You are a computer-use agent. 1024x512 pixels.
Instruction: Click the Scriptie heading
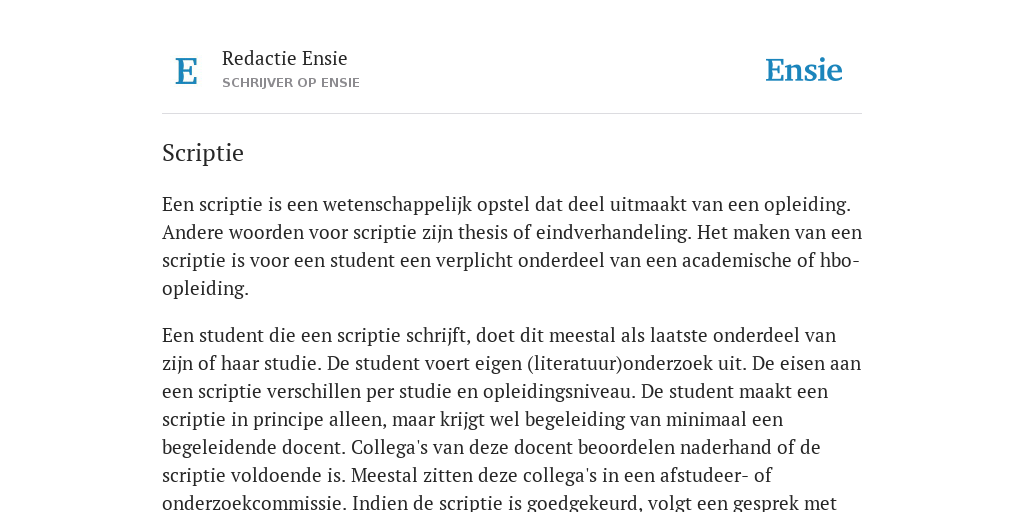coord(203,153)
